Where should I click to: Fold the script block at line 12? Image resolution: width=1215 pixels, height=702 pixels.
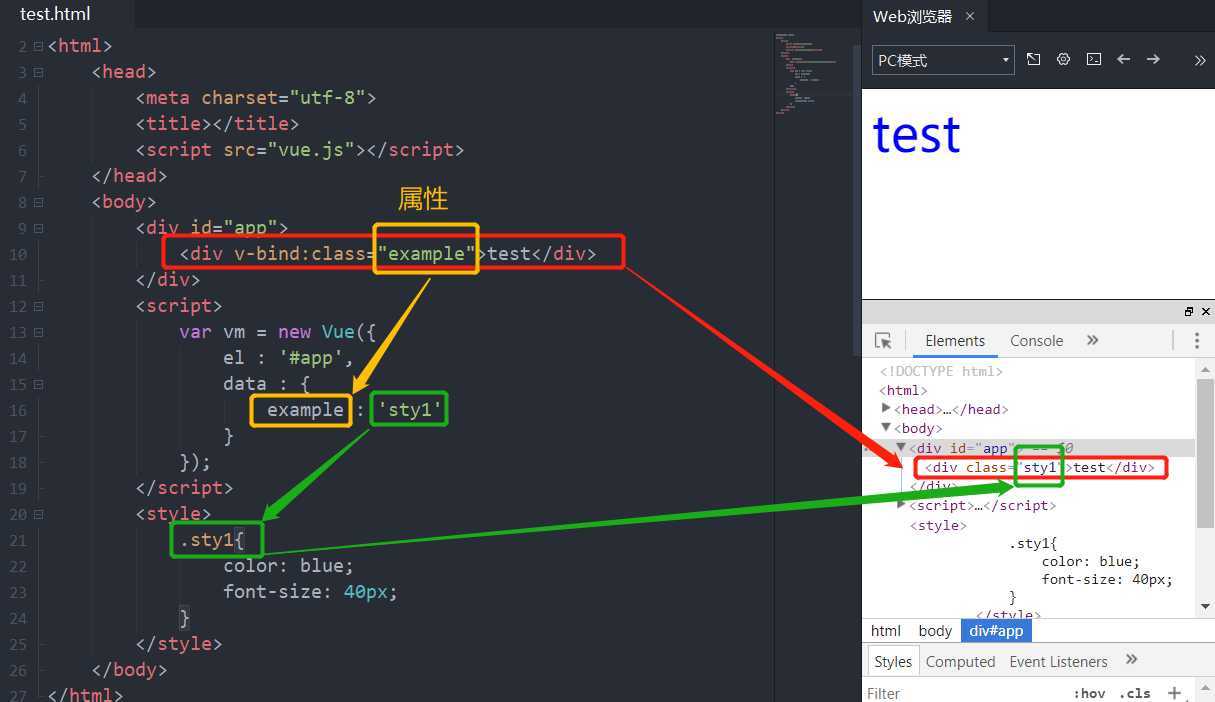point(38,306)
